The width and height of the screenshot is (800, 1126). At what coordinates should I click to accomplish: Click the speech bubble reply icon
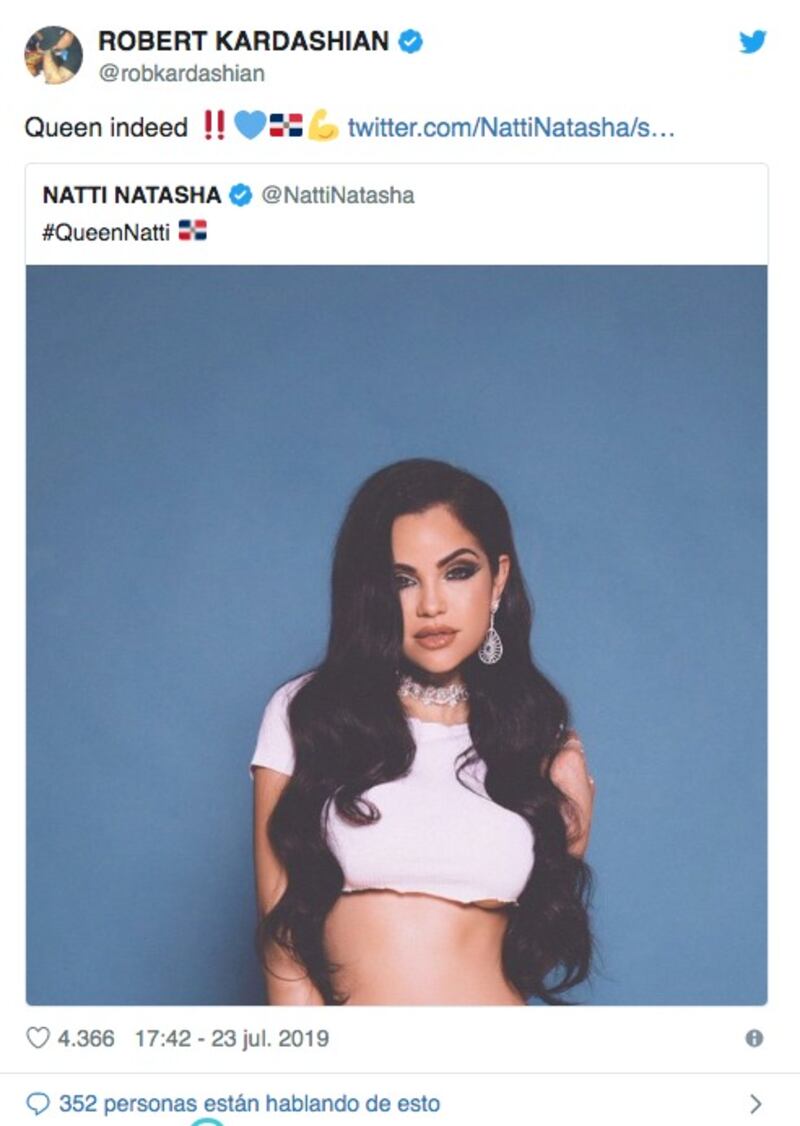37,1104
